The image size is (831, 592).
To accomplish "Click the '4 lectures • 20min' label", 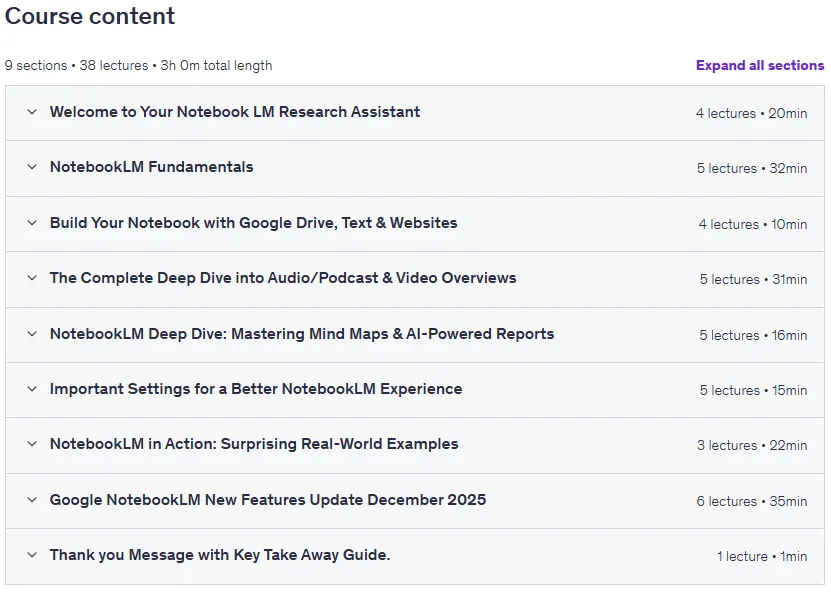I will (752, 113).
